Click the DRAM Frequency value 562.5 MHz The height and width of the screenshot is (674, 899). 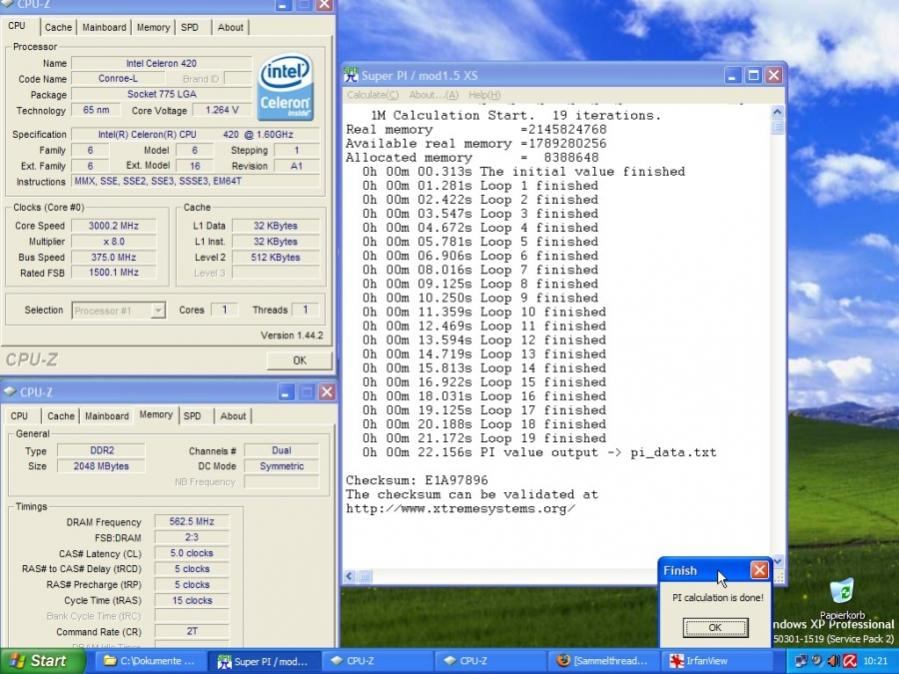point(191,522)
